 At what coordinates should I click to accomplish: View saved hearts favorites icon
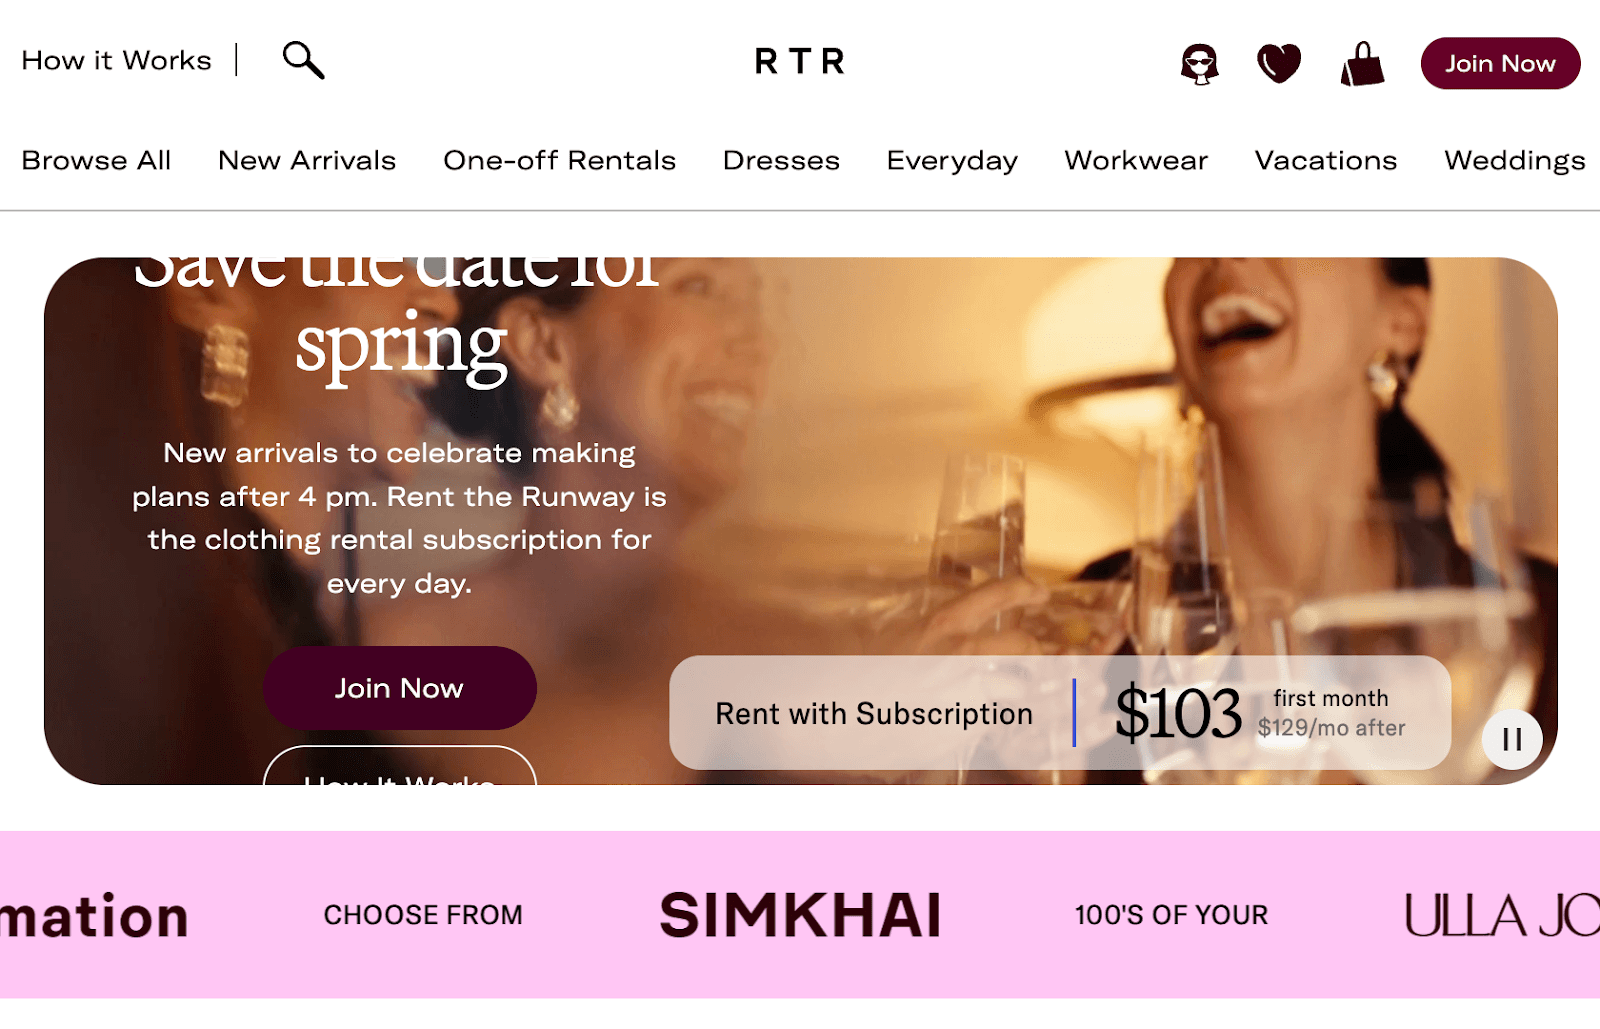click(1279, 63)
